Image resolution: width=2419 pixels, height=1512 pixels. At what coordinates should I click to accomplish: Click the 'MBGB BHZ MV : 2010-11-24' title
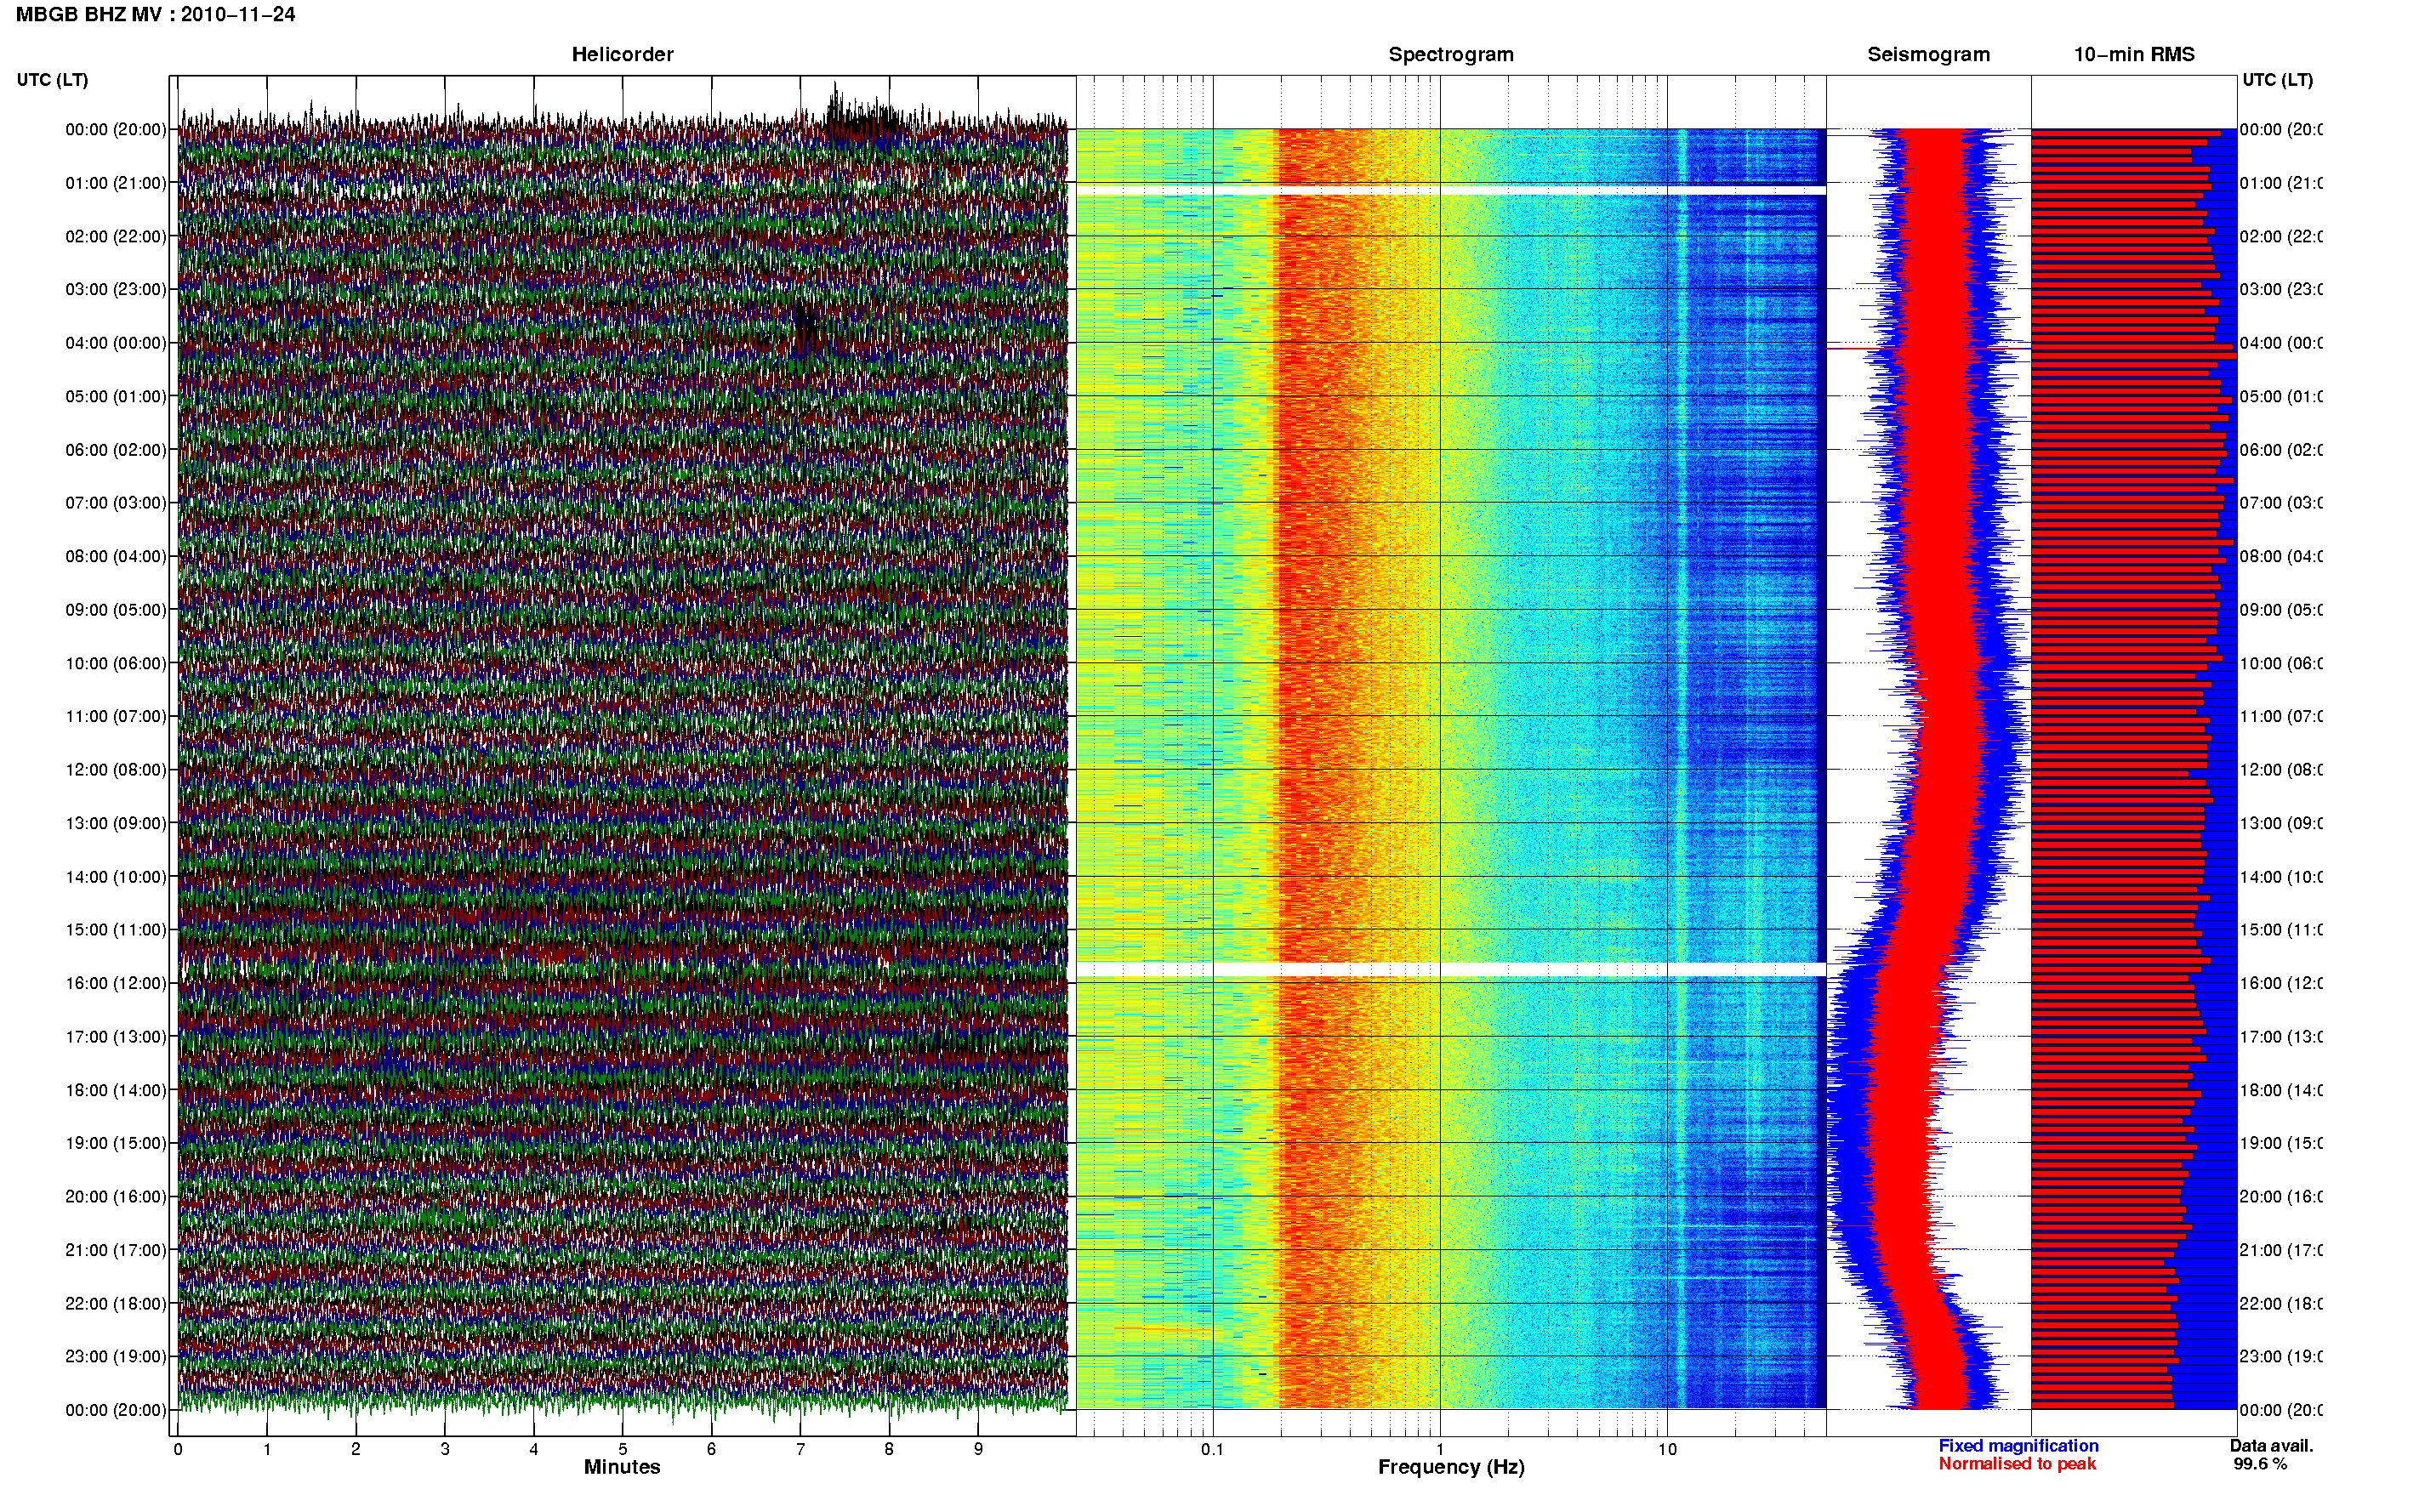[155, 15]
